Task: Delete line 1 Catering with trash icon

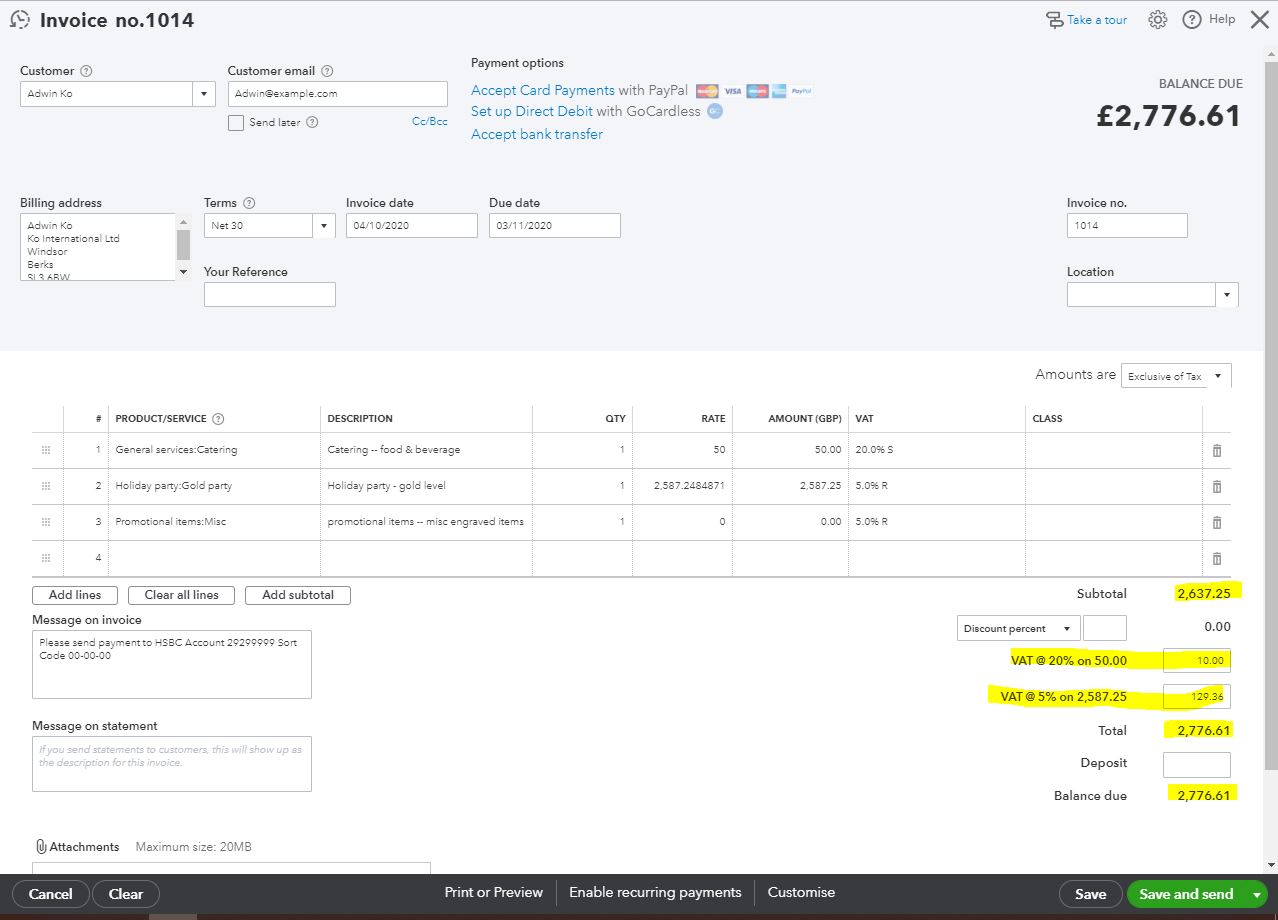Action: click(1217, 451)
